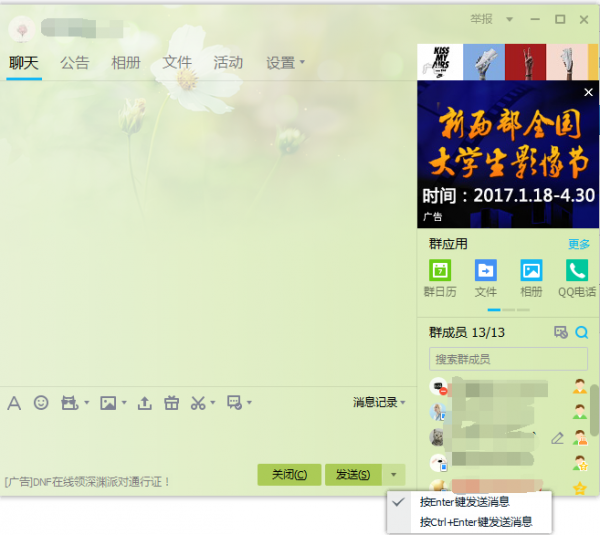Click the 关闭(C) button
The image size is (600, 535).
pyautogui.click(x=289, y=475)
